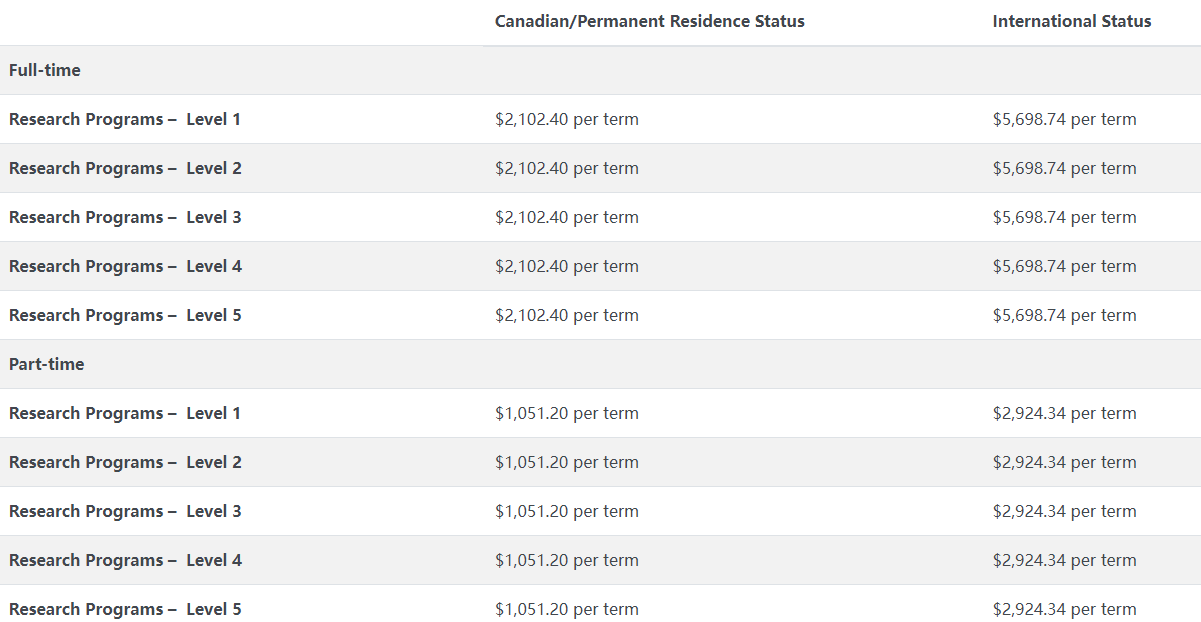The height and width of the screenshot is (622, 1201).
Task: Click Full-time Research Programs Level 3 label
Action: [125, 217]
